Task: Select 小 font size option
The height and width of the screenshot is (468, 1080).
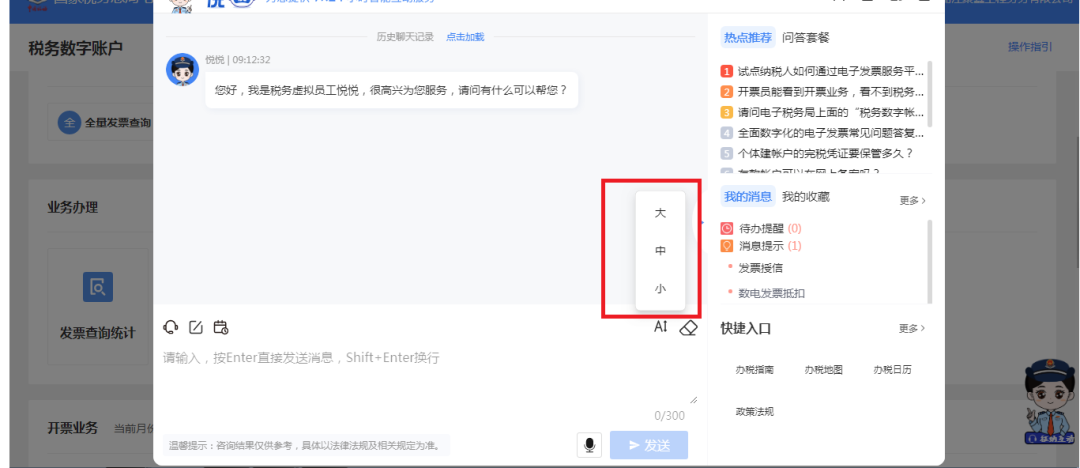Action: pyautogui.click(x=660, y=288)
